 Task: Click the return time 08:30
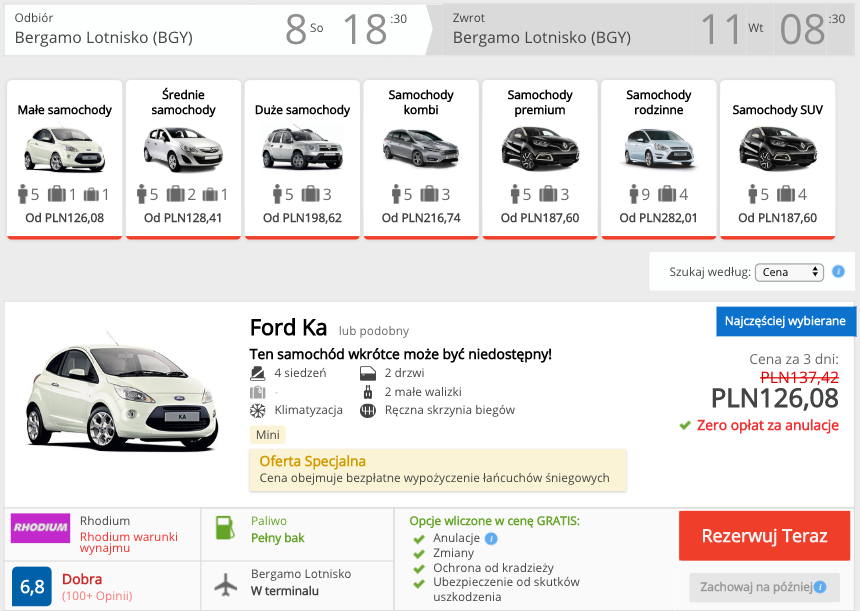point(812,29)
